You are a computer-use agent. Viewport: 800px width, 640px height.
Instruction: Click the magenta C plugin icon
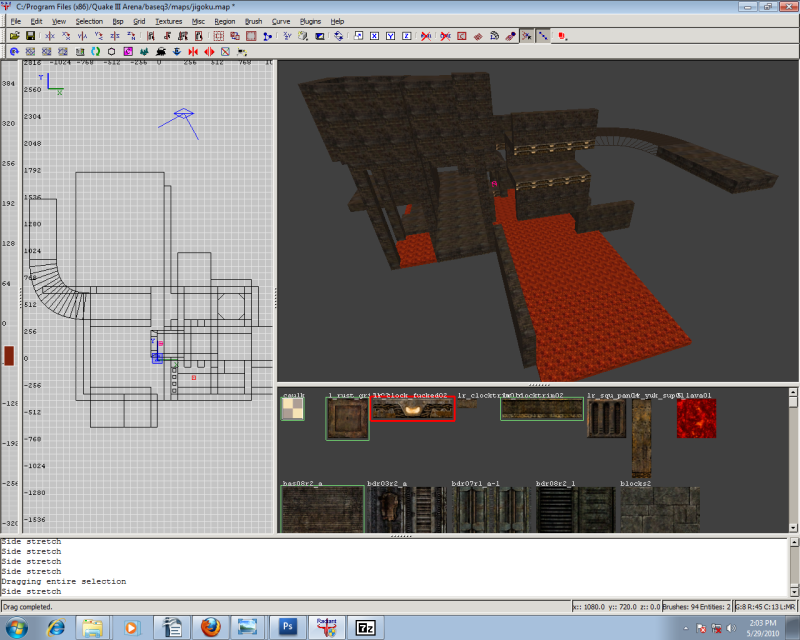[128, 52]
